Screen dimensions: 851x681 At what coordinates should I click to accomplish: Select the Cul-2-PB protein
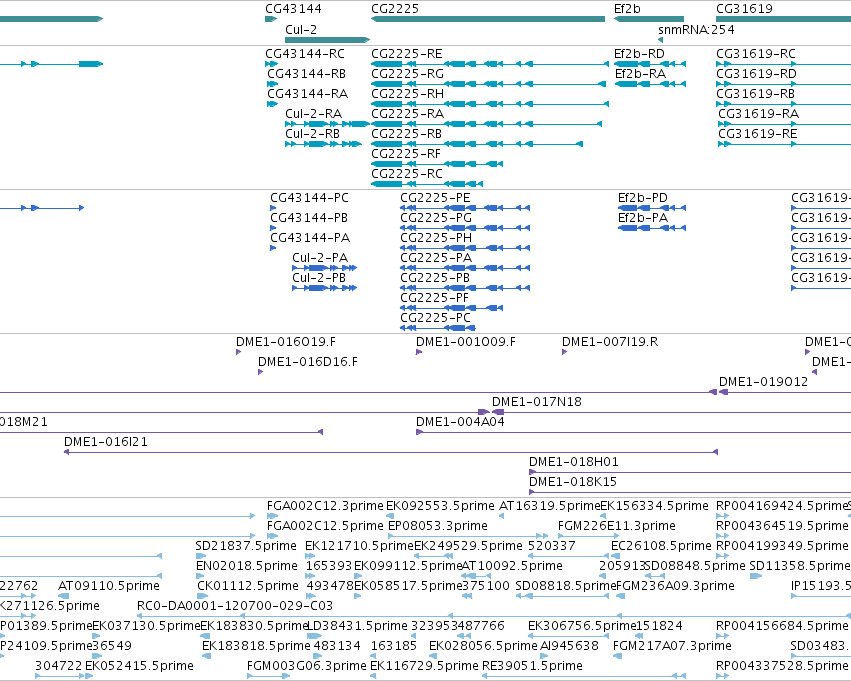point(319,278)
